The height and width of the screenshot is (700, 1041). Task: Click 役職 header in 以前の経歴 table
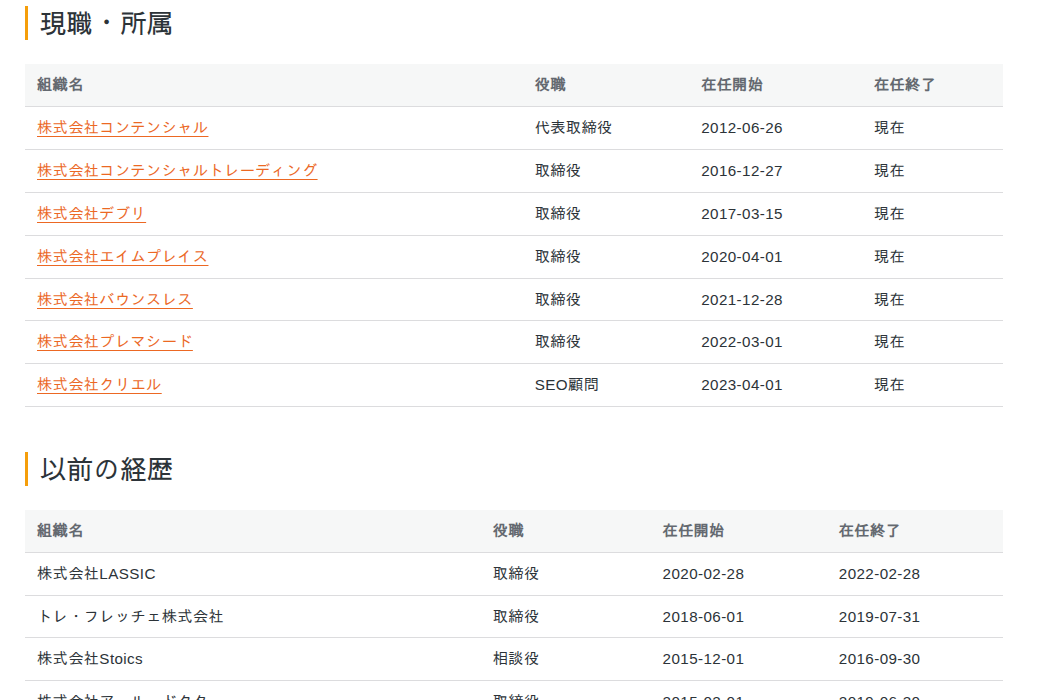[509, 531]
